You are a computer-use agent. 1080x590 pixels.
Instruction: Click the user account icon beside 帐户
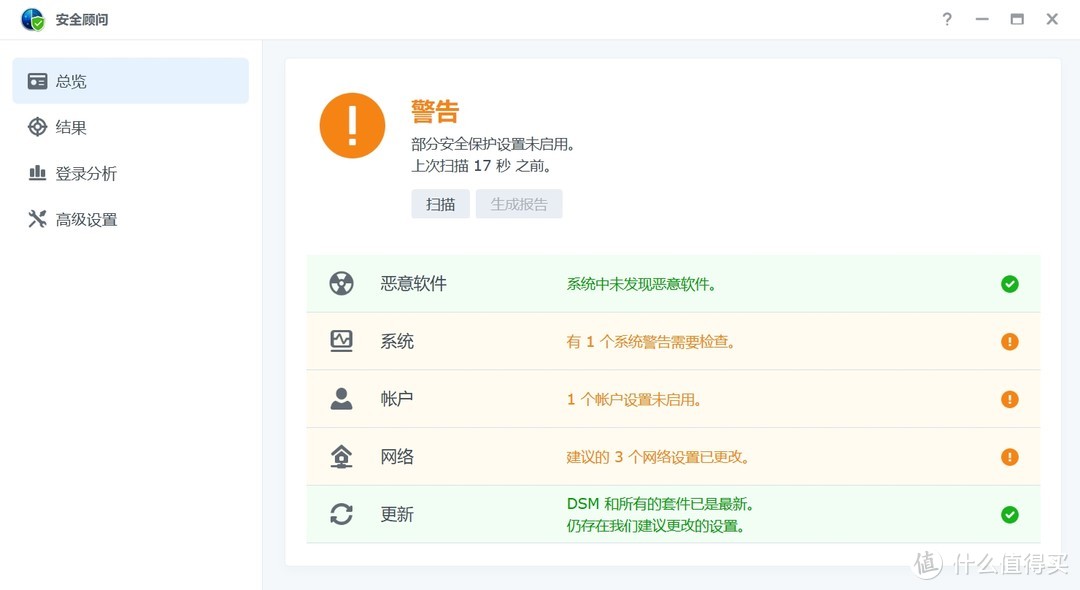pyautogui.click(x=341, y=398)
